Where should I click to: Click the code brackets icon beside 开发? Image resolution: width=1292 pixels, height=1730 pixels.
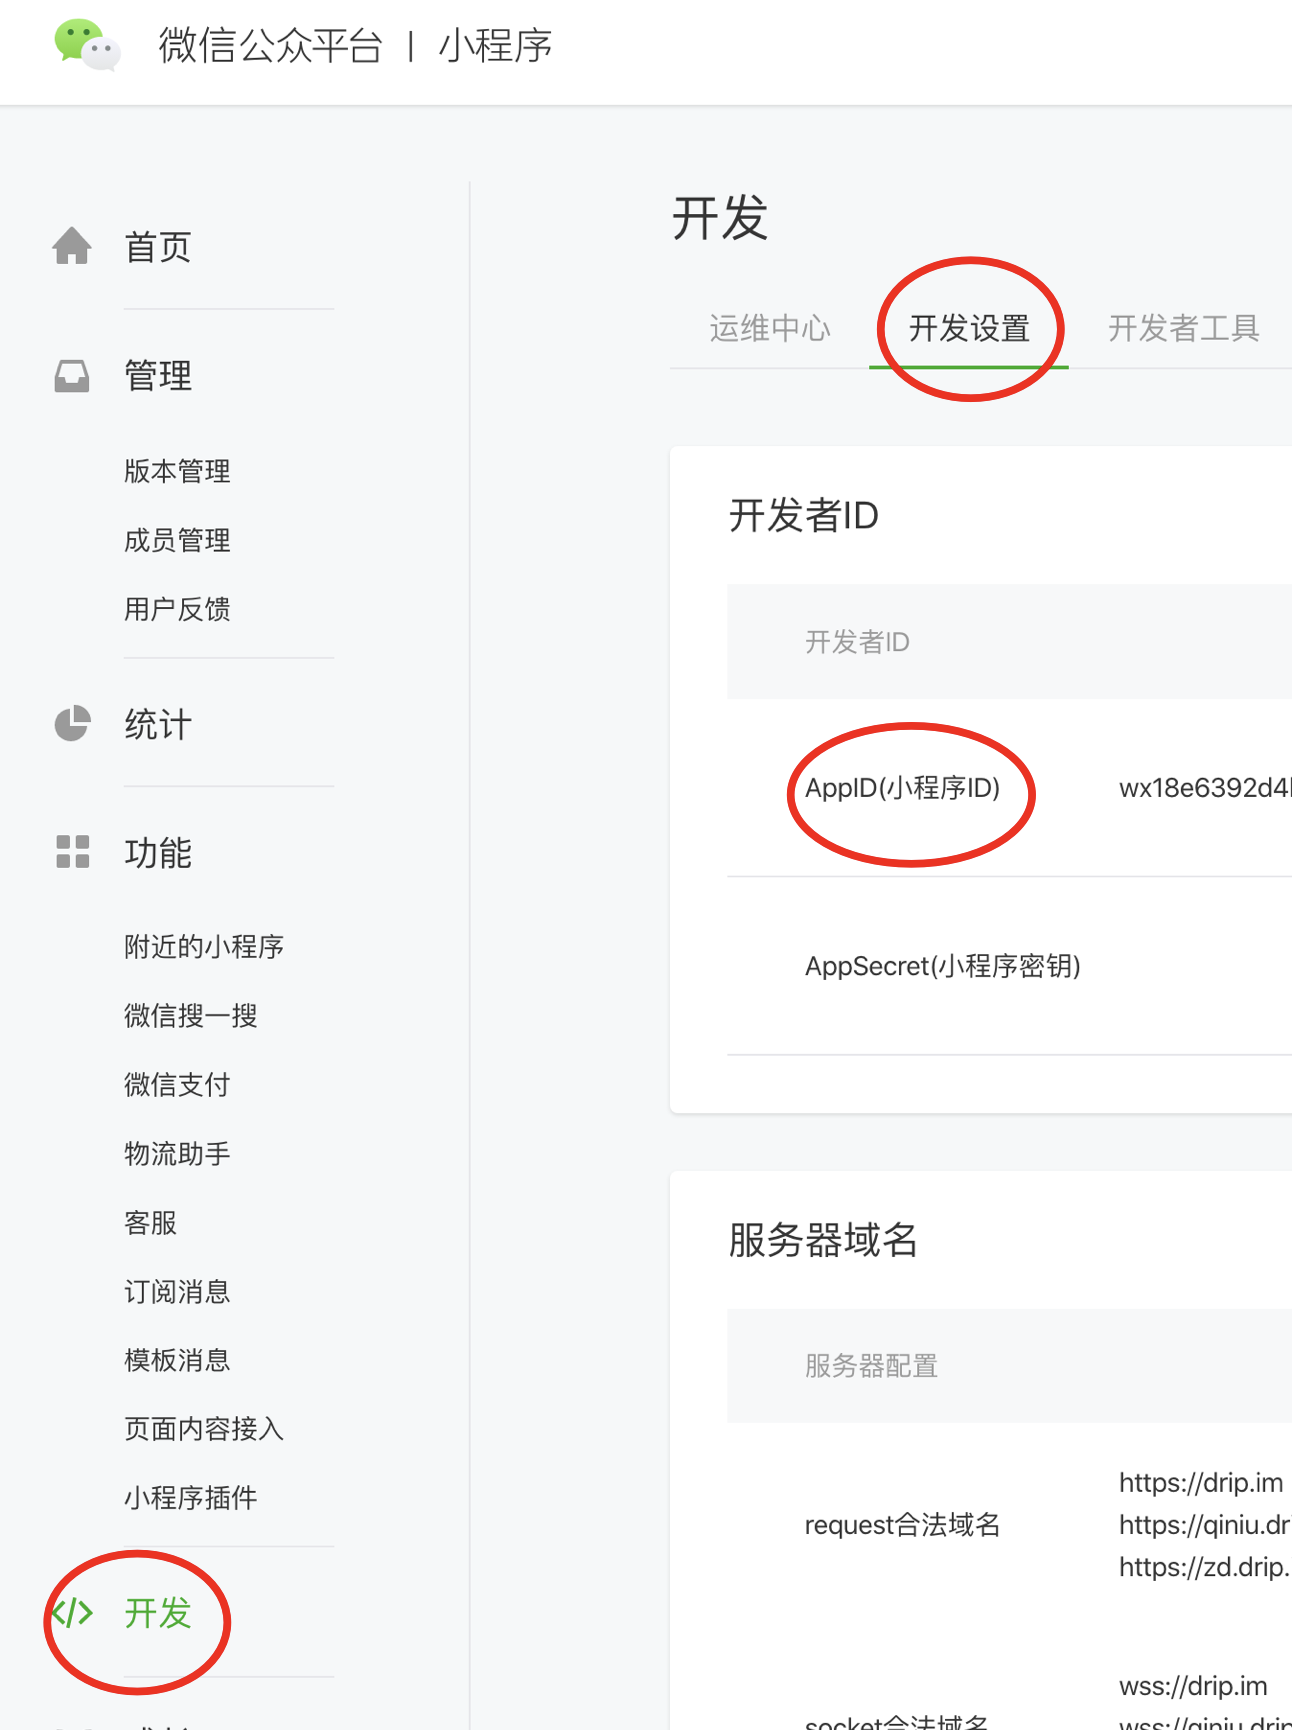[72, 1612]
